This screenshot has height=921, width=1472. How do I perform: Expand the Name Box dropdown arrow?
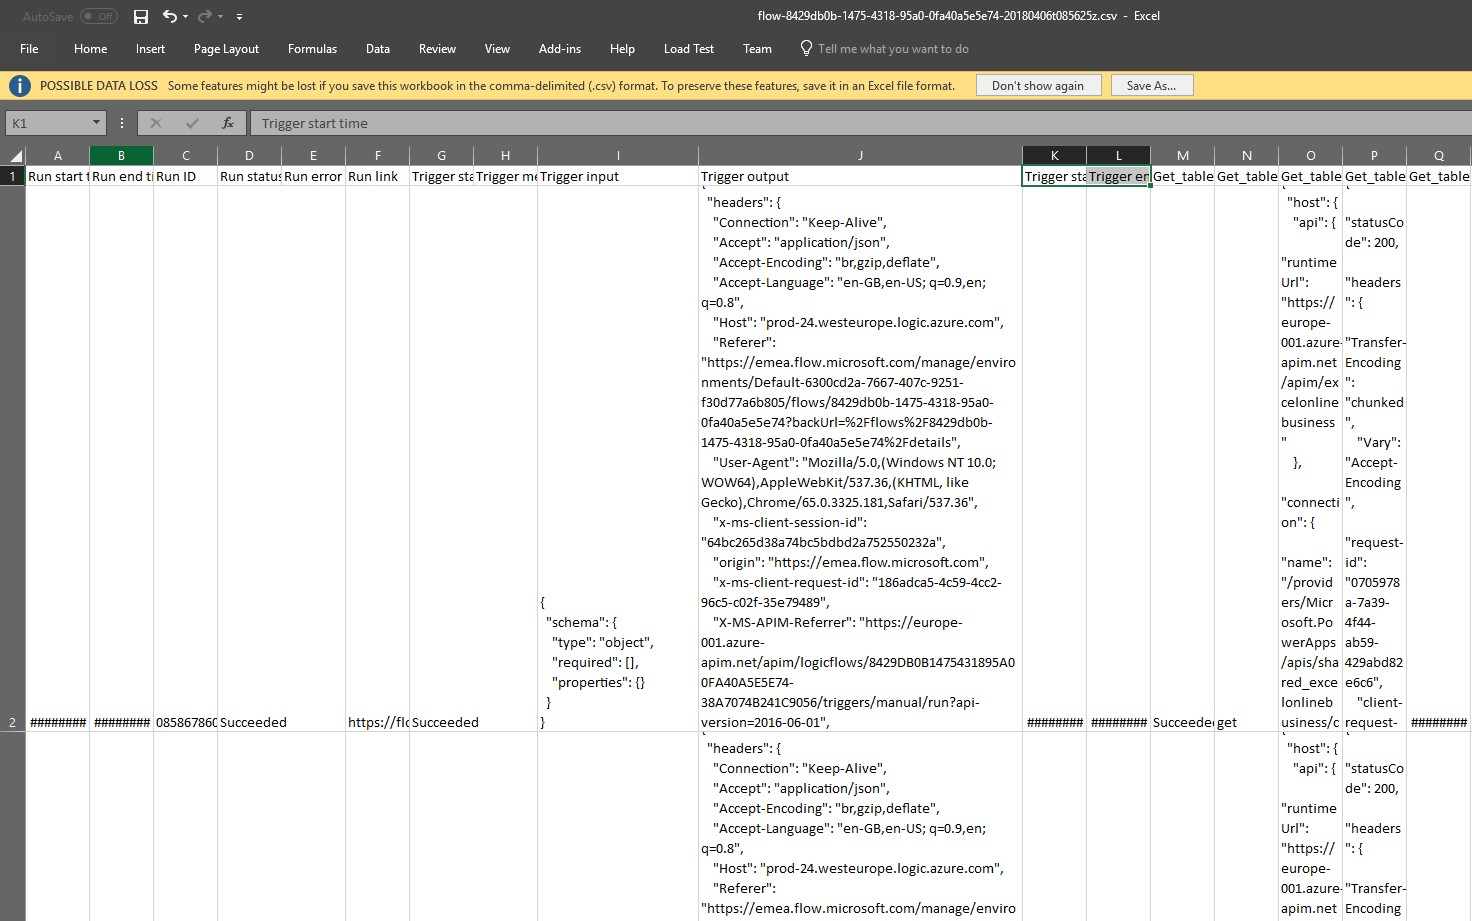96,123
